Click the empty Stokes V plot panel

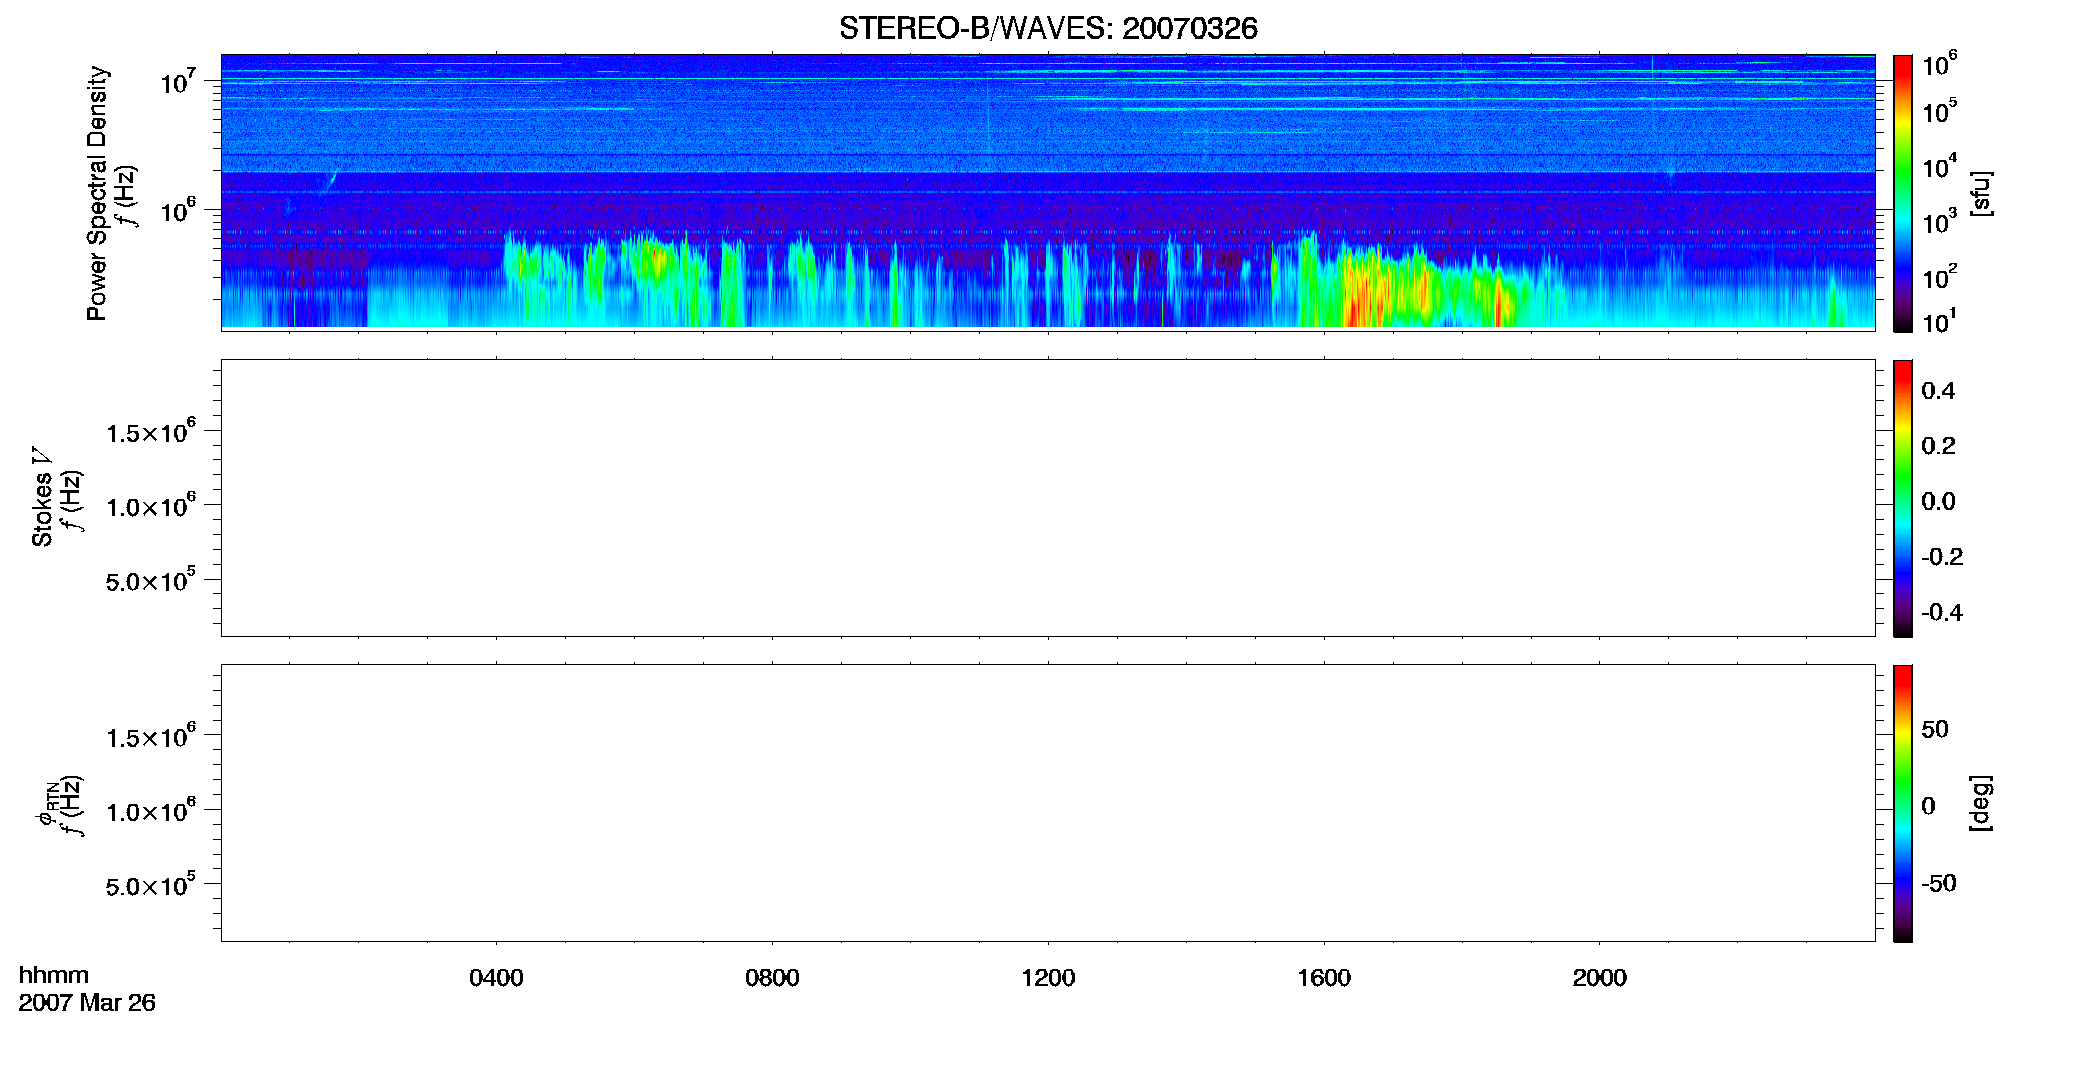[x=1048, y=498]
